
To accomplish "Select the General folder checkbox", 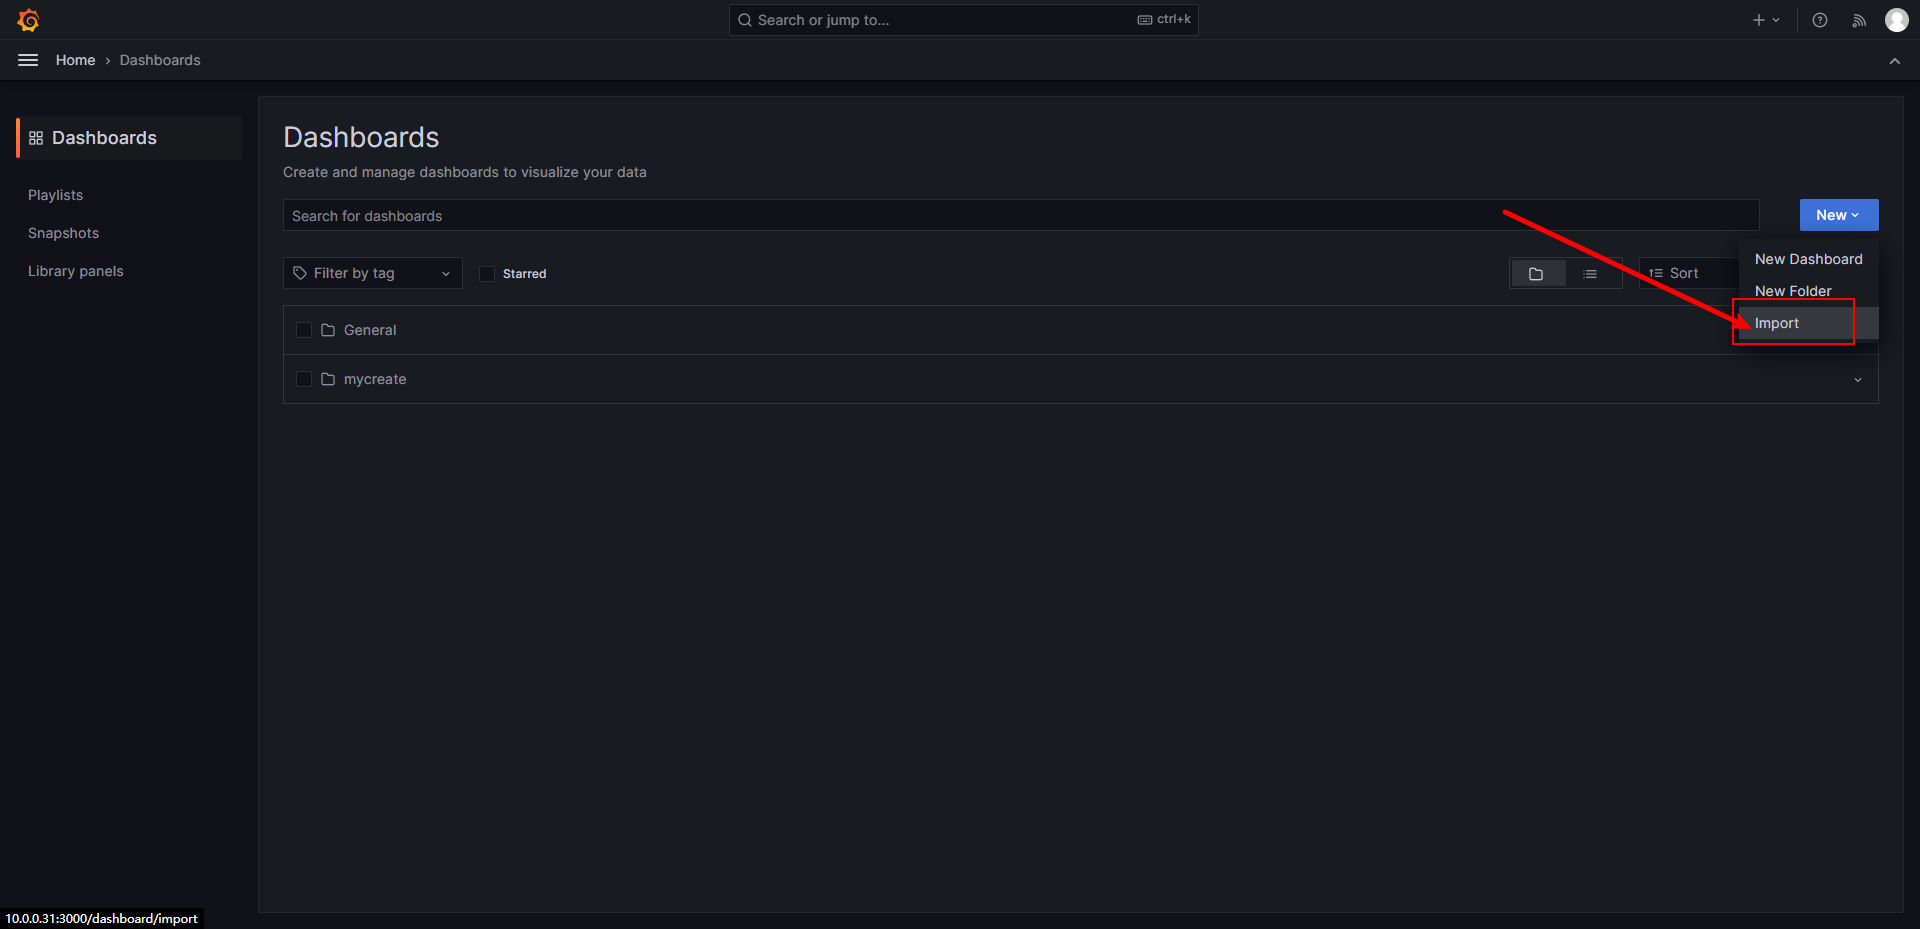I will (x=304, y=330).
